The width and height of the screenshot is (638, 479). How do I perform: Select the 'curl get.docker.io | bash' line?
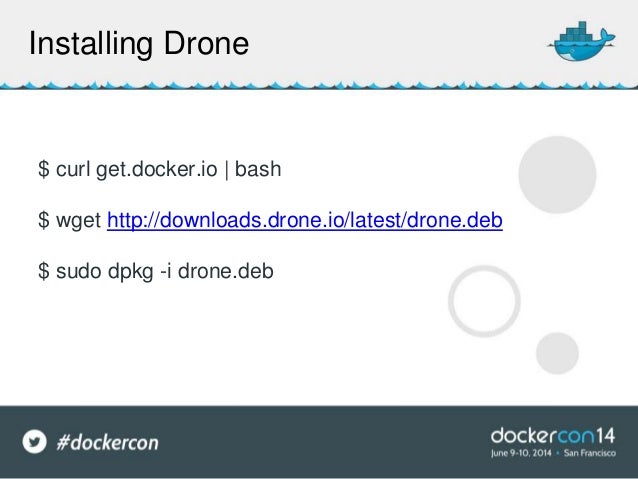pyautogui.click(x=160, y=169)
